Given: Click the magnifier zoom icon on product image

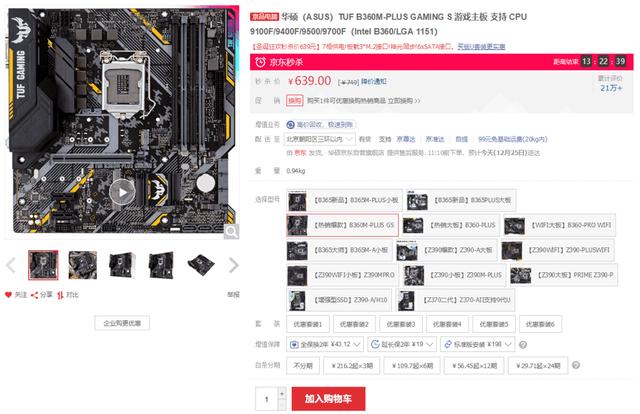Looking at the screenshot, I should pyautogui.click(x=231, y=231).
